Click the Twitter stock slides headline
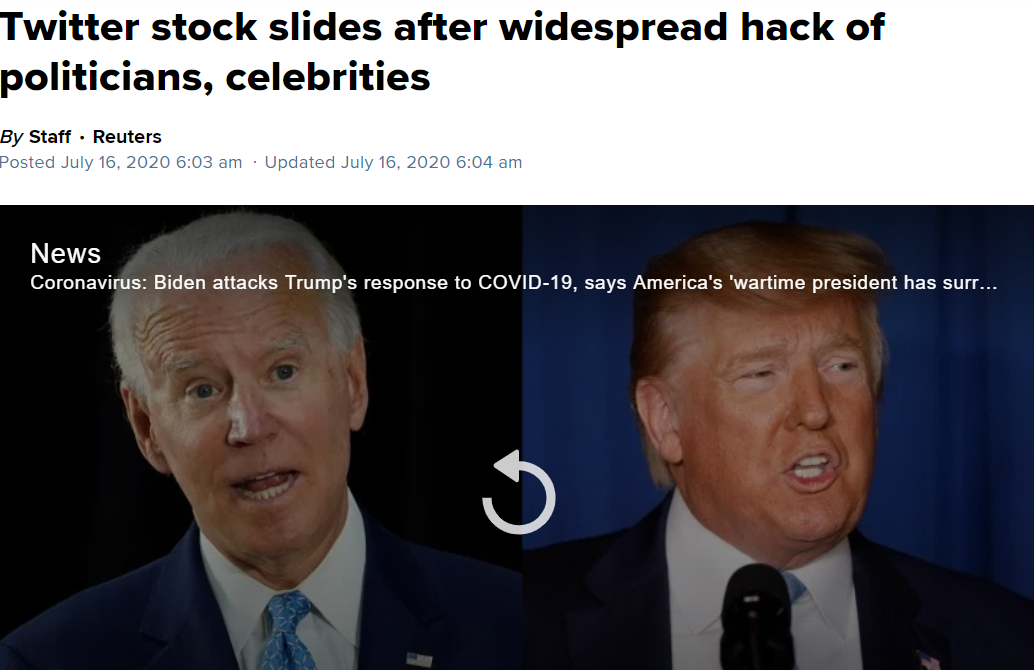 [442, 51]
